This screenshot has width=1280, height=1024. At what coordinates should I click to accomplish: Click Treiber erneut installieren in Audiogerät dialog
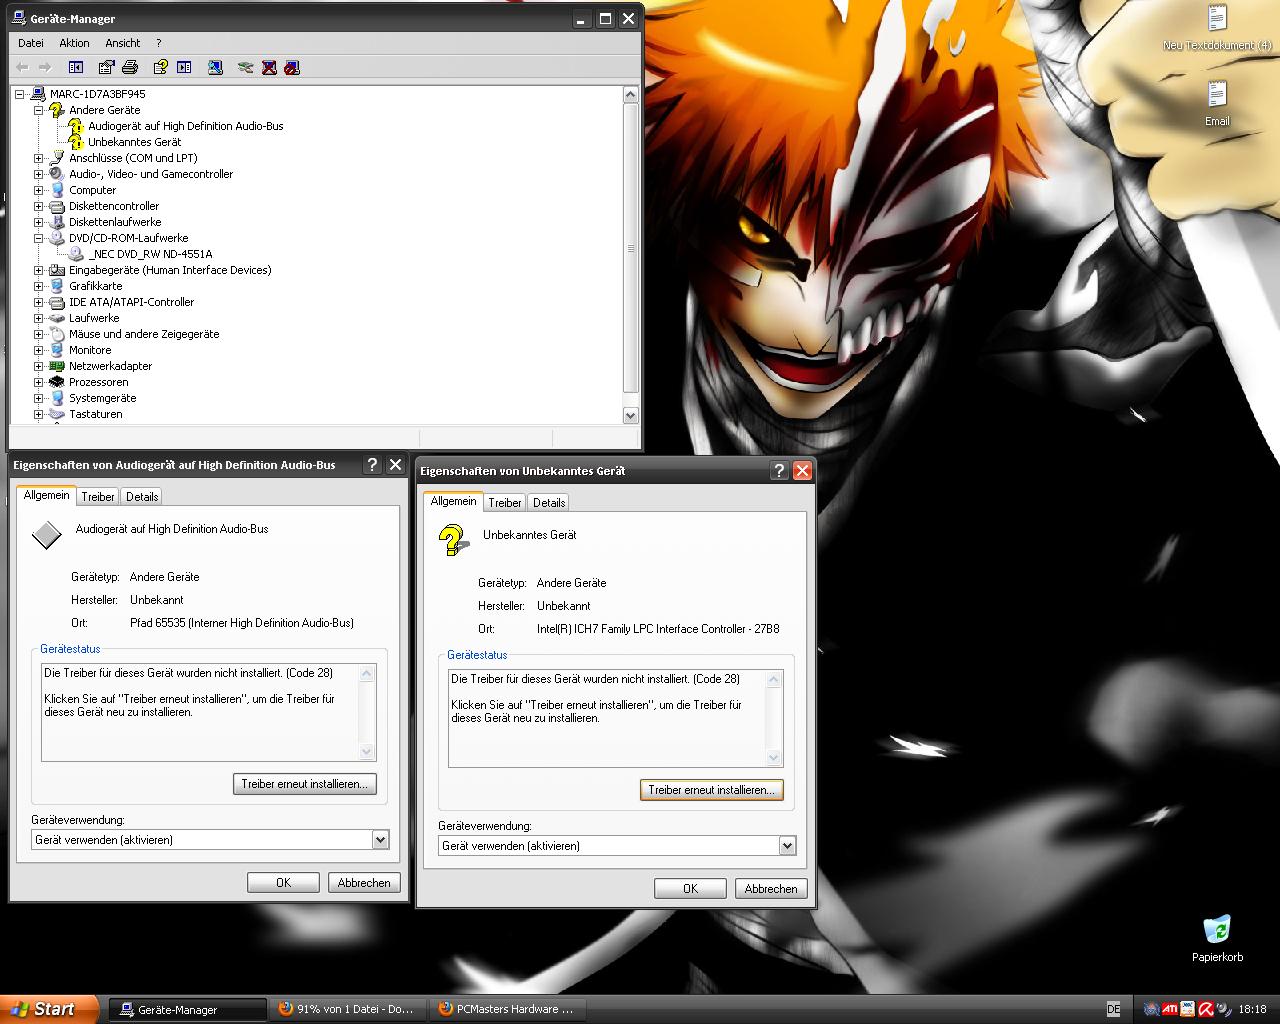[x=304, y=784]
